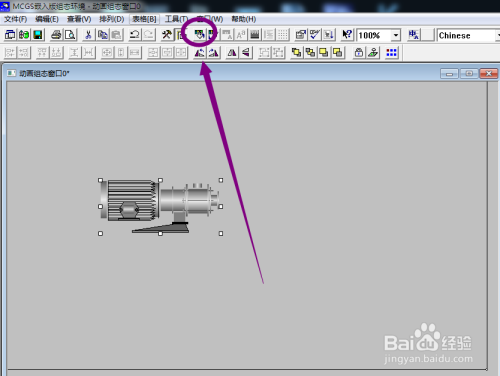Bring object to front layer icon
The height and width of the screenshot is (376, 500).
pos(296,52)
